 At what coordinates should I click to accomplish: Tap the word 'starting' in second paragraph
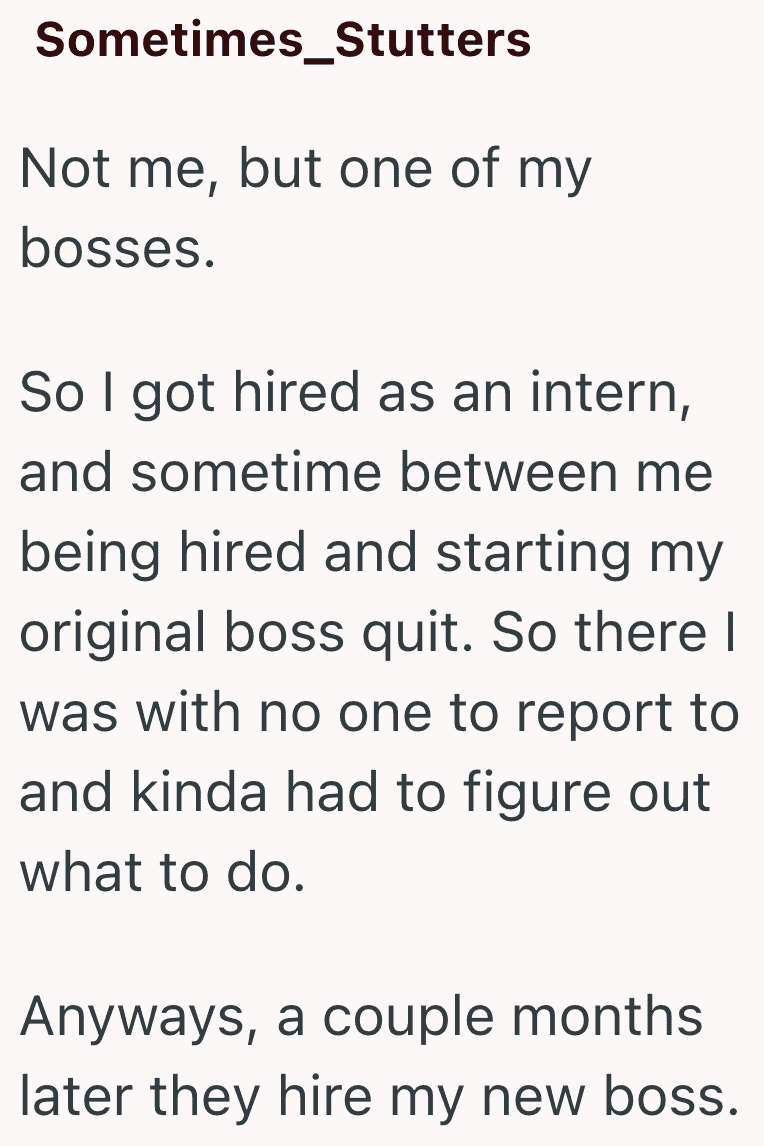534,555
